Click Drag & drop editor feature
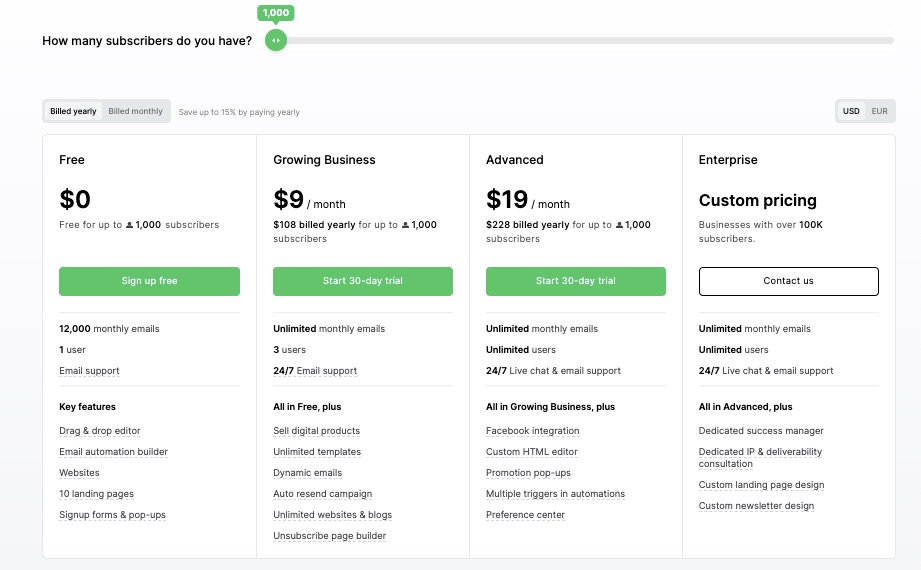The image size is (921, 570). [x=100, y=431]
